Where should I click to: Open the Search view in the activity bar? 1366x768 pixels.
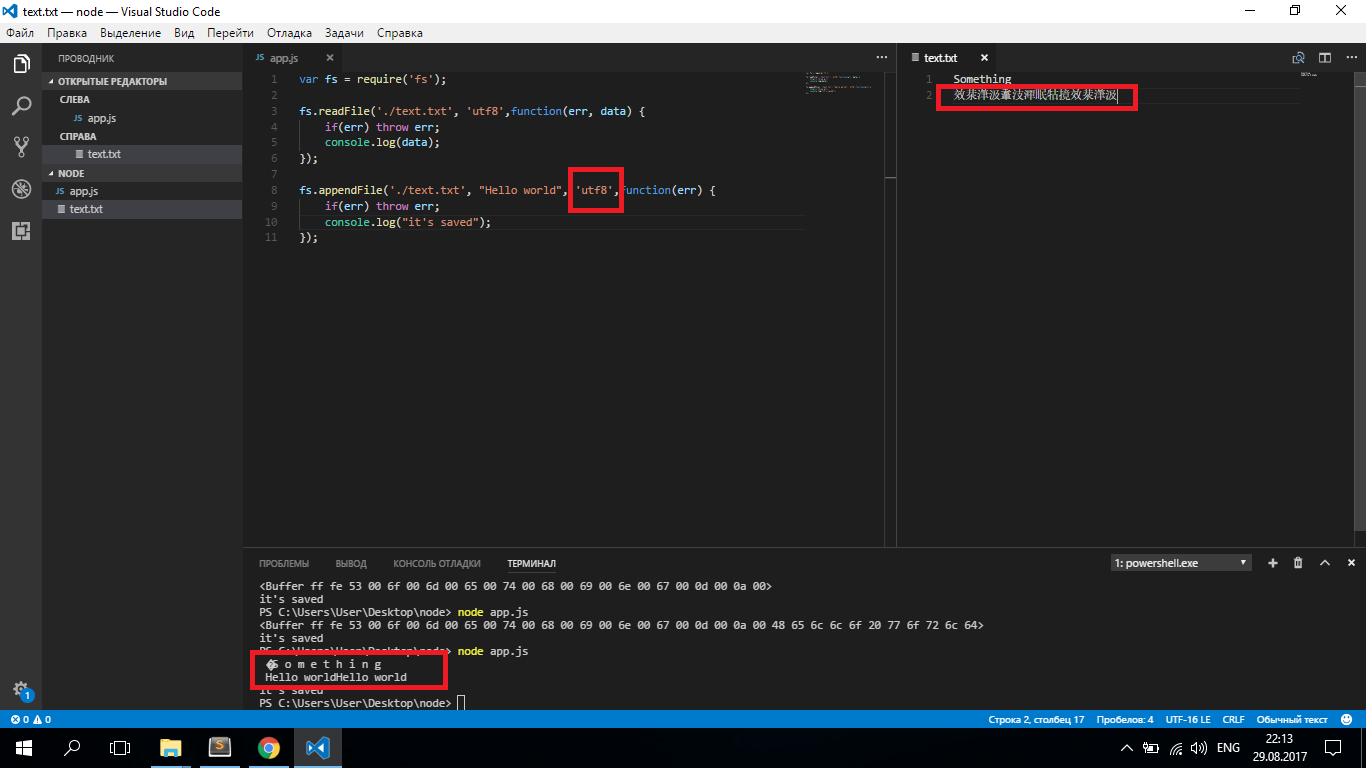point(21,105)
